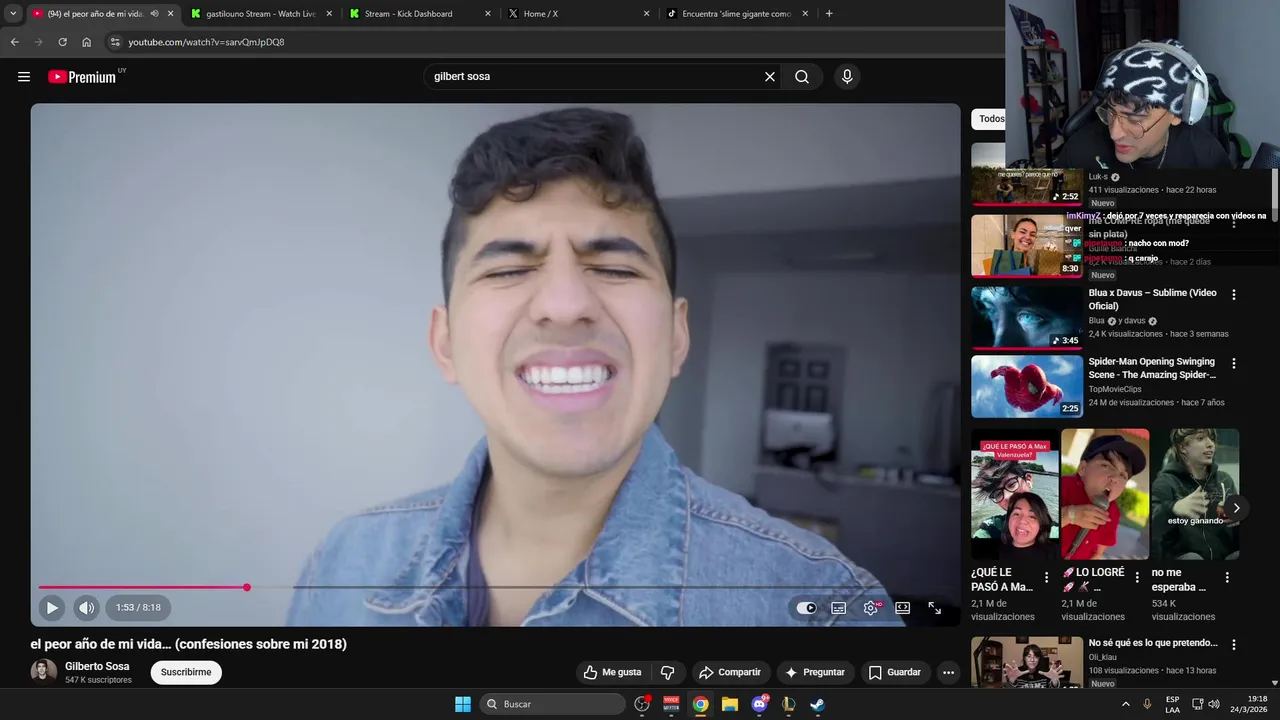Open the '¿QUÉ LE PASÓ A Ma...' short

[x=1015, y=494]
